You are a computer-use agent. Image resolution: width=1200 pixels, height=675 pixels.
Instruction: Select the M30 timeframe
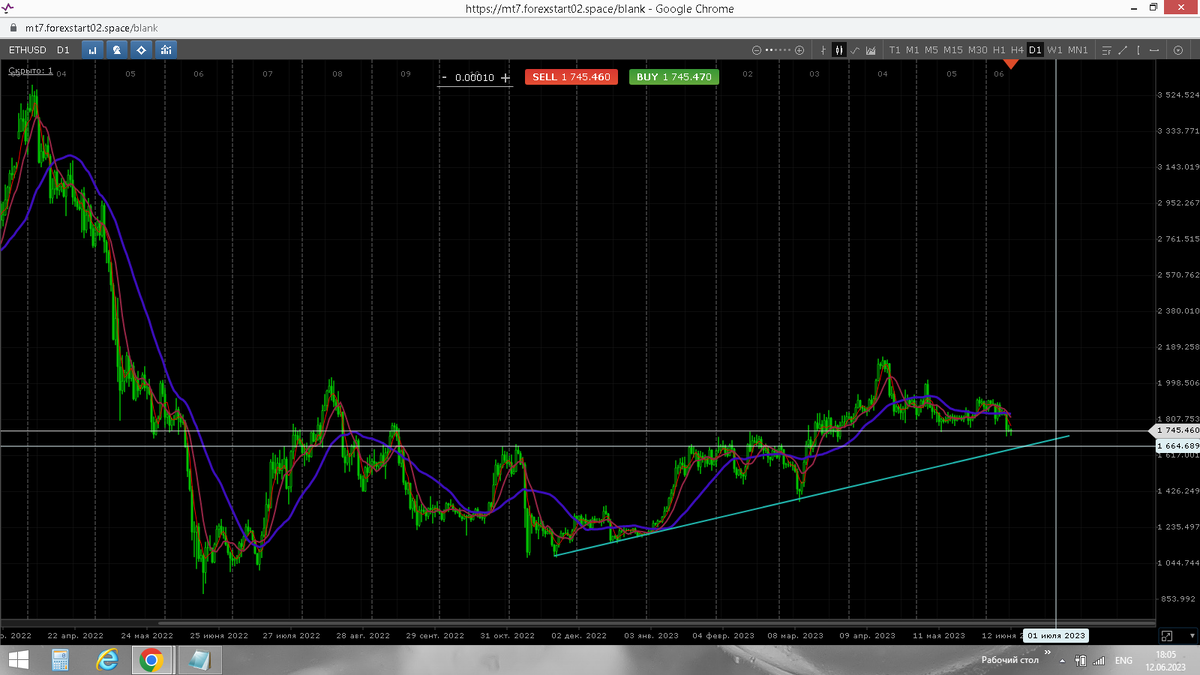(x=978, y=50)
